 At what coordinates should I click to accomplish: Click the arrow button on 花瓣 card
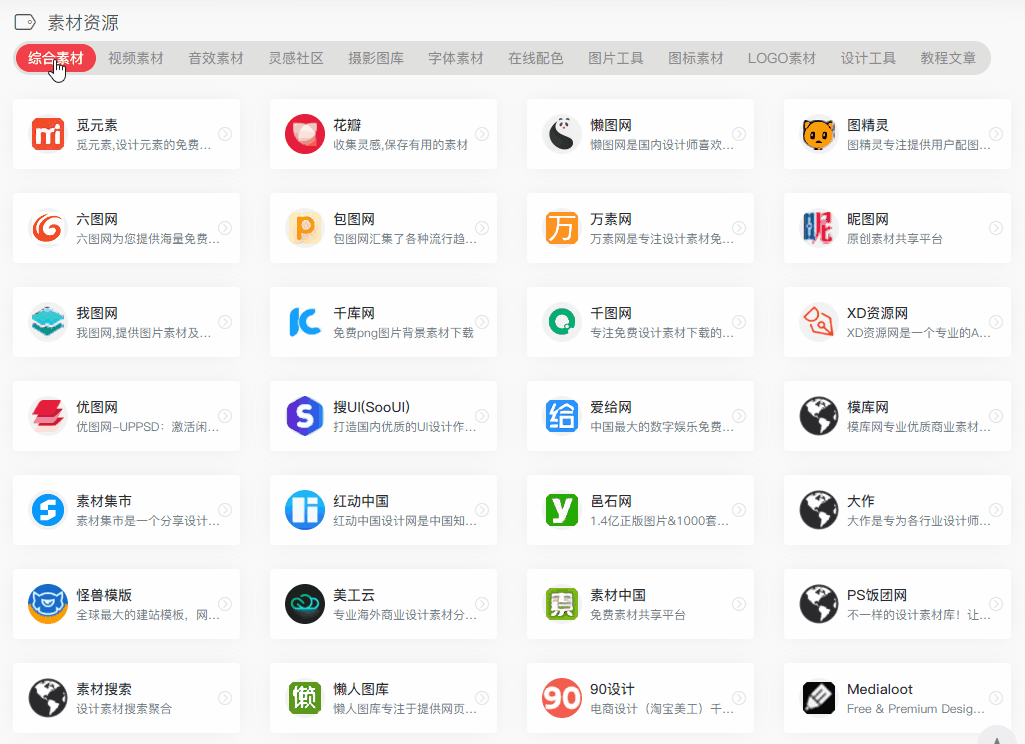tap(482, 134)
